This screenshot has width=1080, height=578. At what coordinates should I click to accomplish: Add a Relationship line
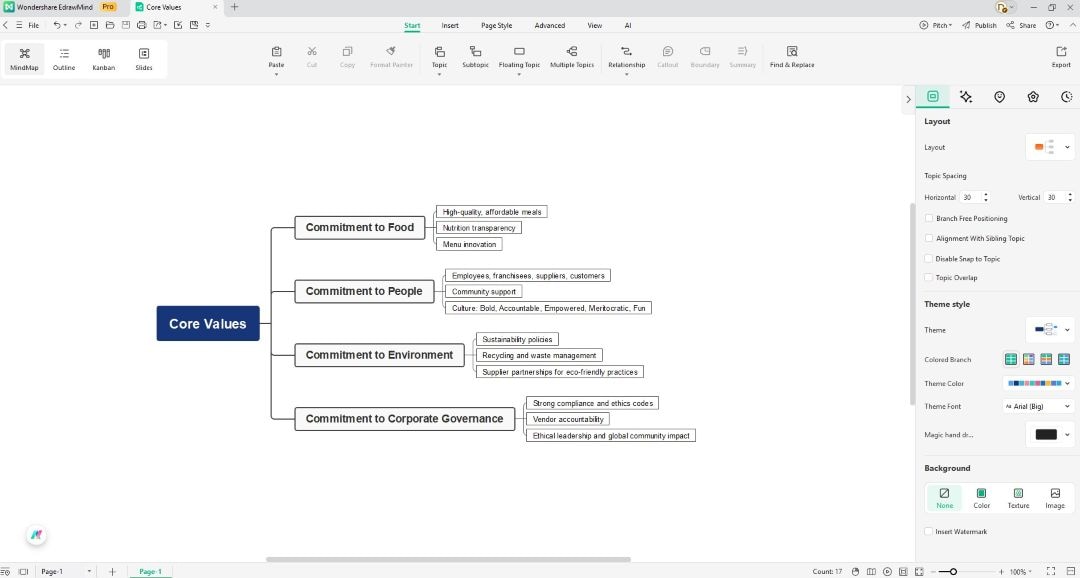626,55
